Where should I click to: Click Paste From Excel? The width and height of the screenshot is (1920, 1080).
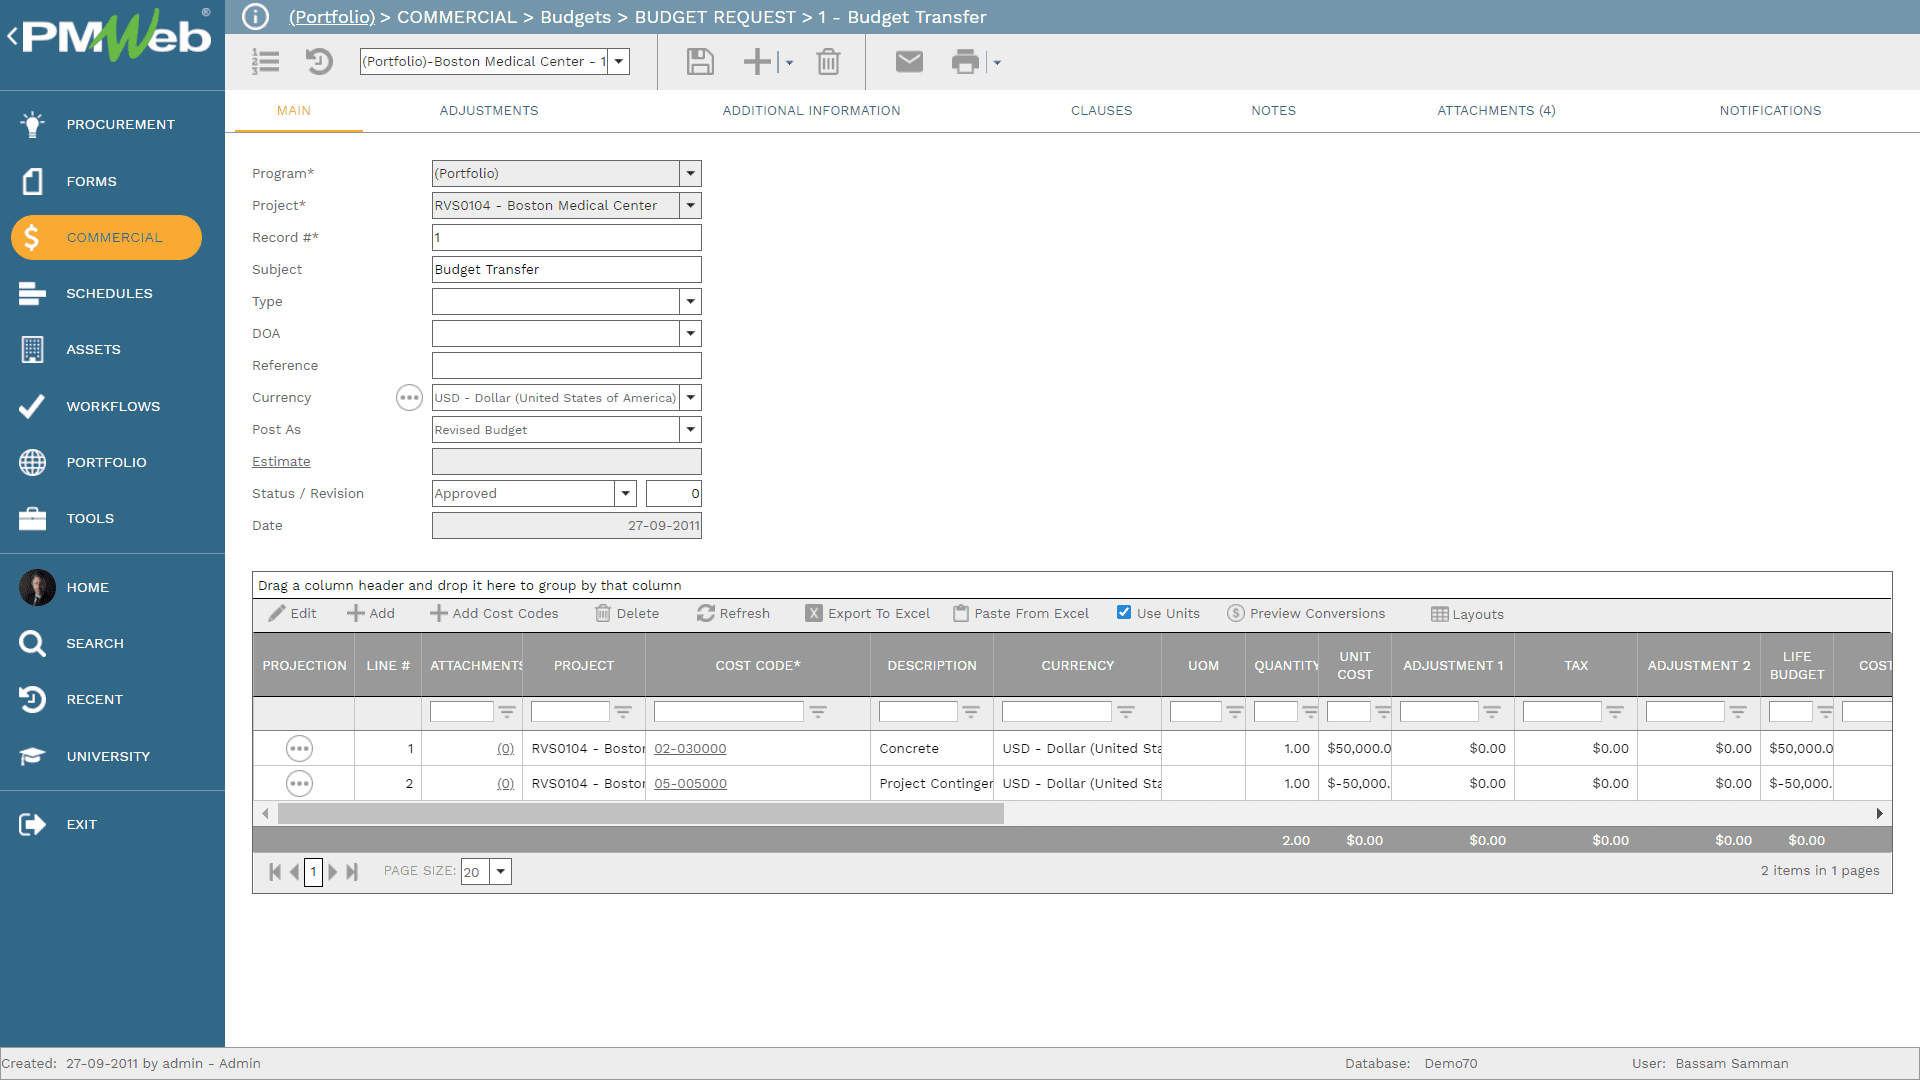coord(1021,613)
